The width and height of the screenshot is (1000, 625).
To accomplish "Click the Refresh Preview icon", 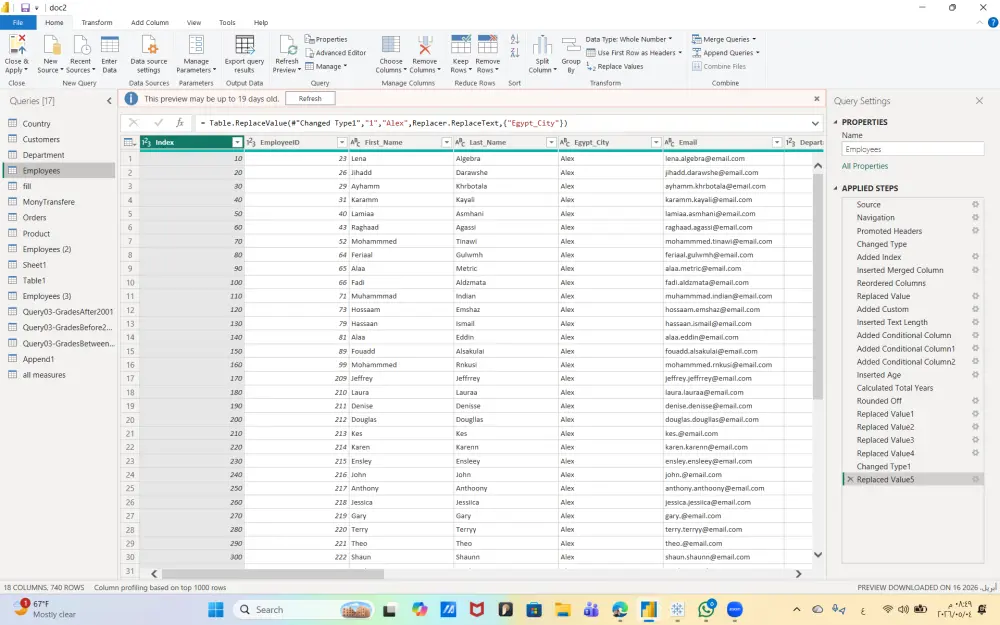I will [286, 46].
